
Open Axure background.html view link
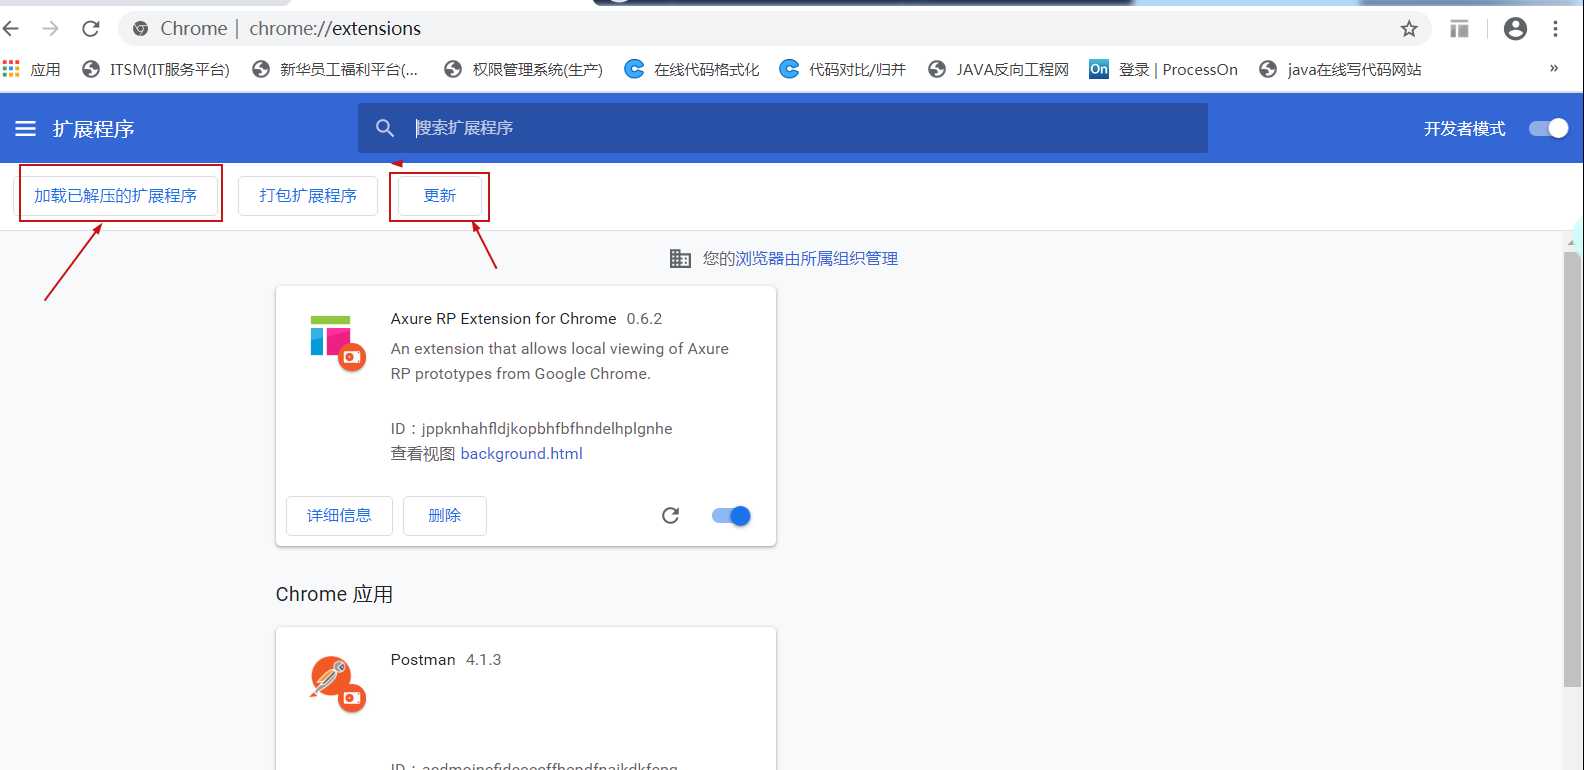[521, 454]
